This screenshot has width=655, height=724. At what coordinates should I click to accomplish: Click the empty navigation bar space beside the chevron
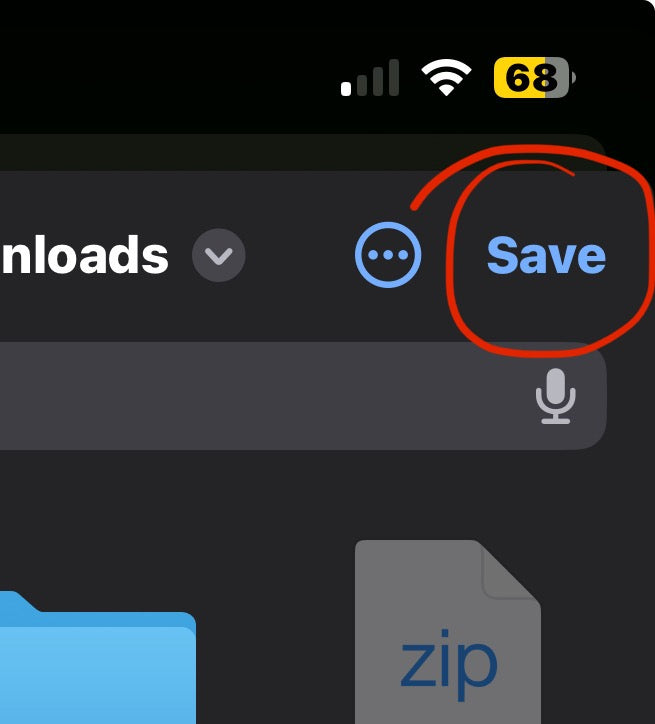click(300, 255)
